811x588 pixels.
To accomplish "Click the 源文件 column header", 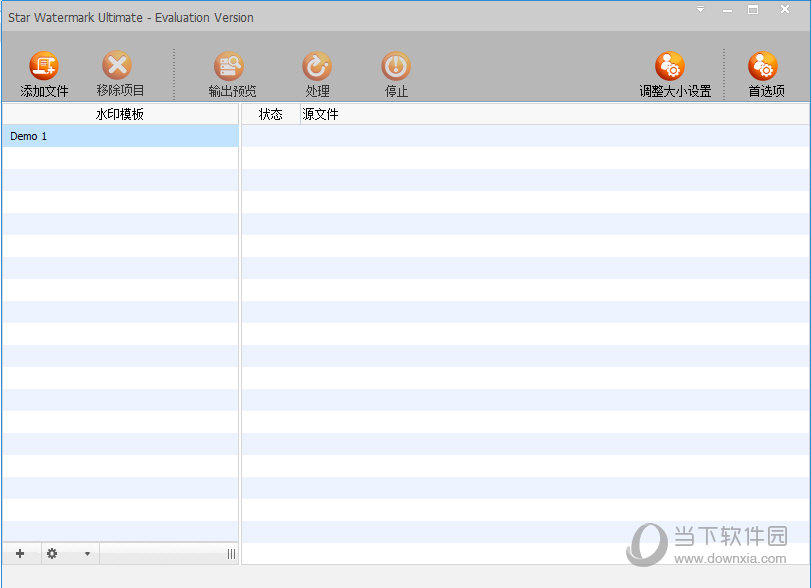I will pyautogui.click(x=555, y=114).
